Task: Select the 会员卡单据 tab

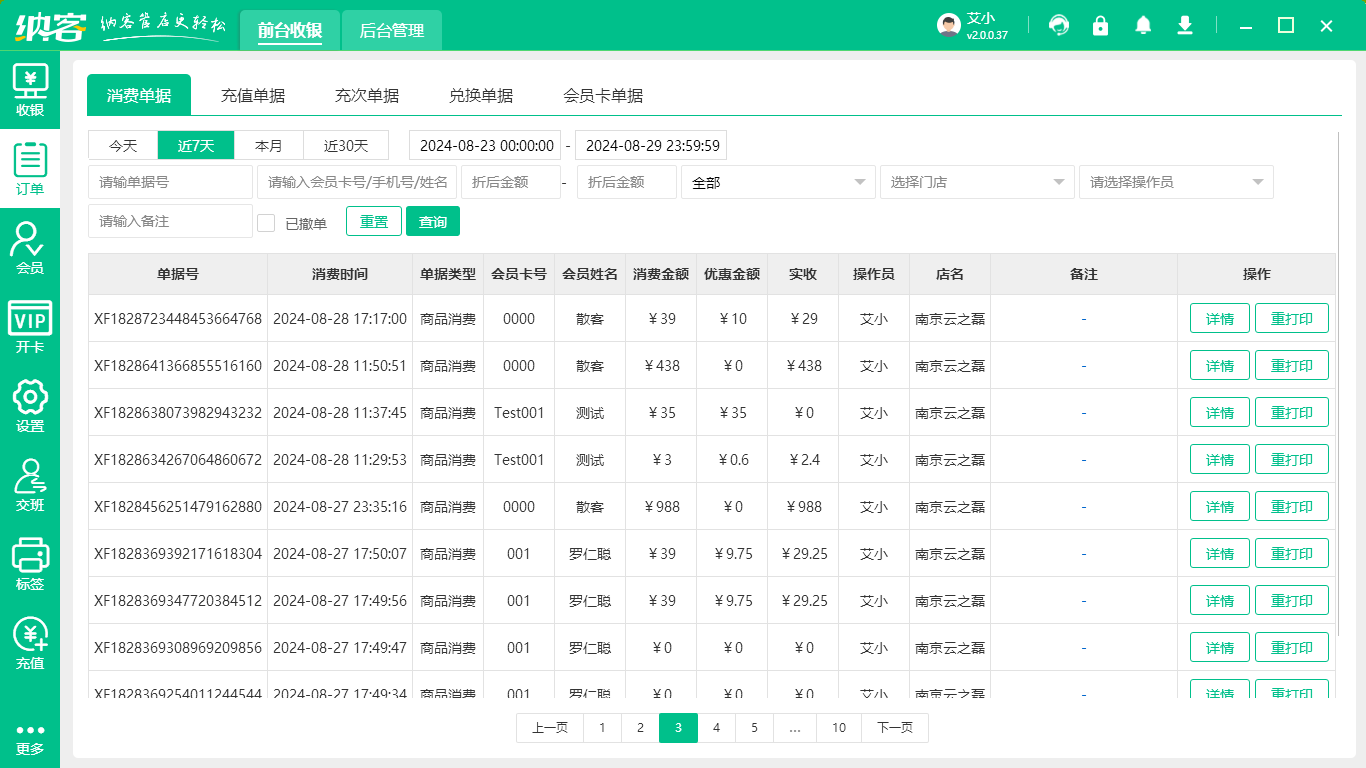Action: [603, 96]
